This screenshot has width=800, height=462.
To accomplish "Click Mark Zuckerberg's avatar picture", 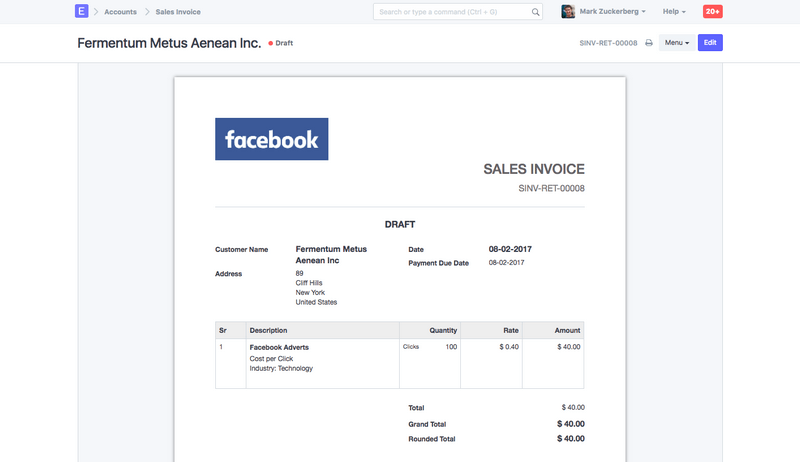I will click(568, 12).
